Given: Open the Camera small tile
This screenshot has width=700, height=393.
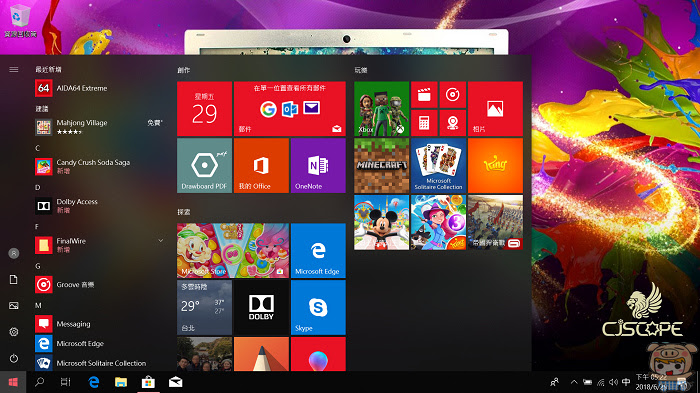Looking at the screenshot, I should point(453,123).
